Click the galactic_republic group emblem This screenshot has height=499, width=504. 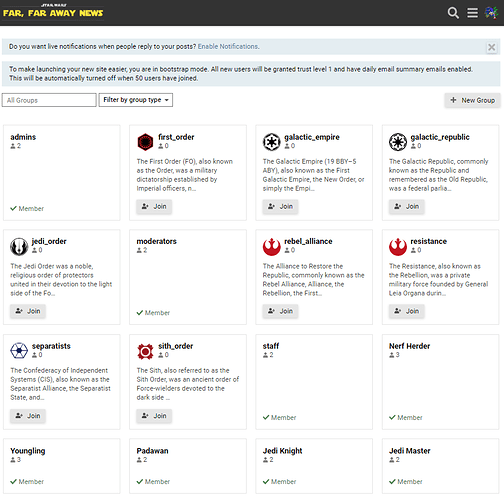[398, 142]
